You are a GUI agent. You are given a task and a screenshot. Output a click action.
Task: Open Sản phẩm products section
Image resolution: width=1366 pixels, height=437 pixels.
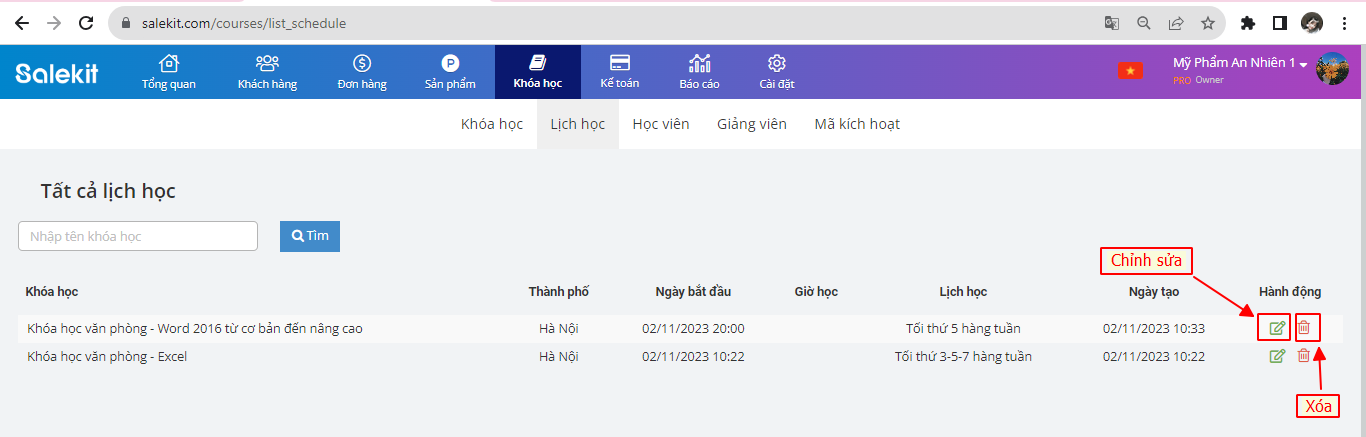click(450, 72)
